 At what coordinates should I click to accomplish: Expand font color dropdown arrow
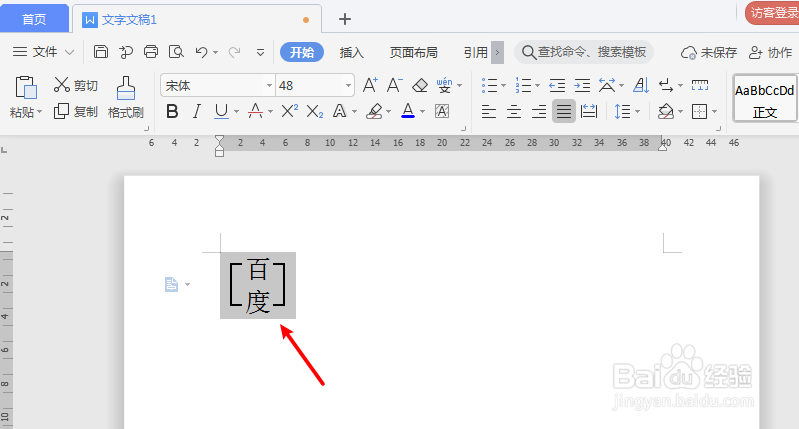pos(422,111)
